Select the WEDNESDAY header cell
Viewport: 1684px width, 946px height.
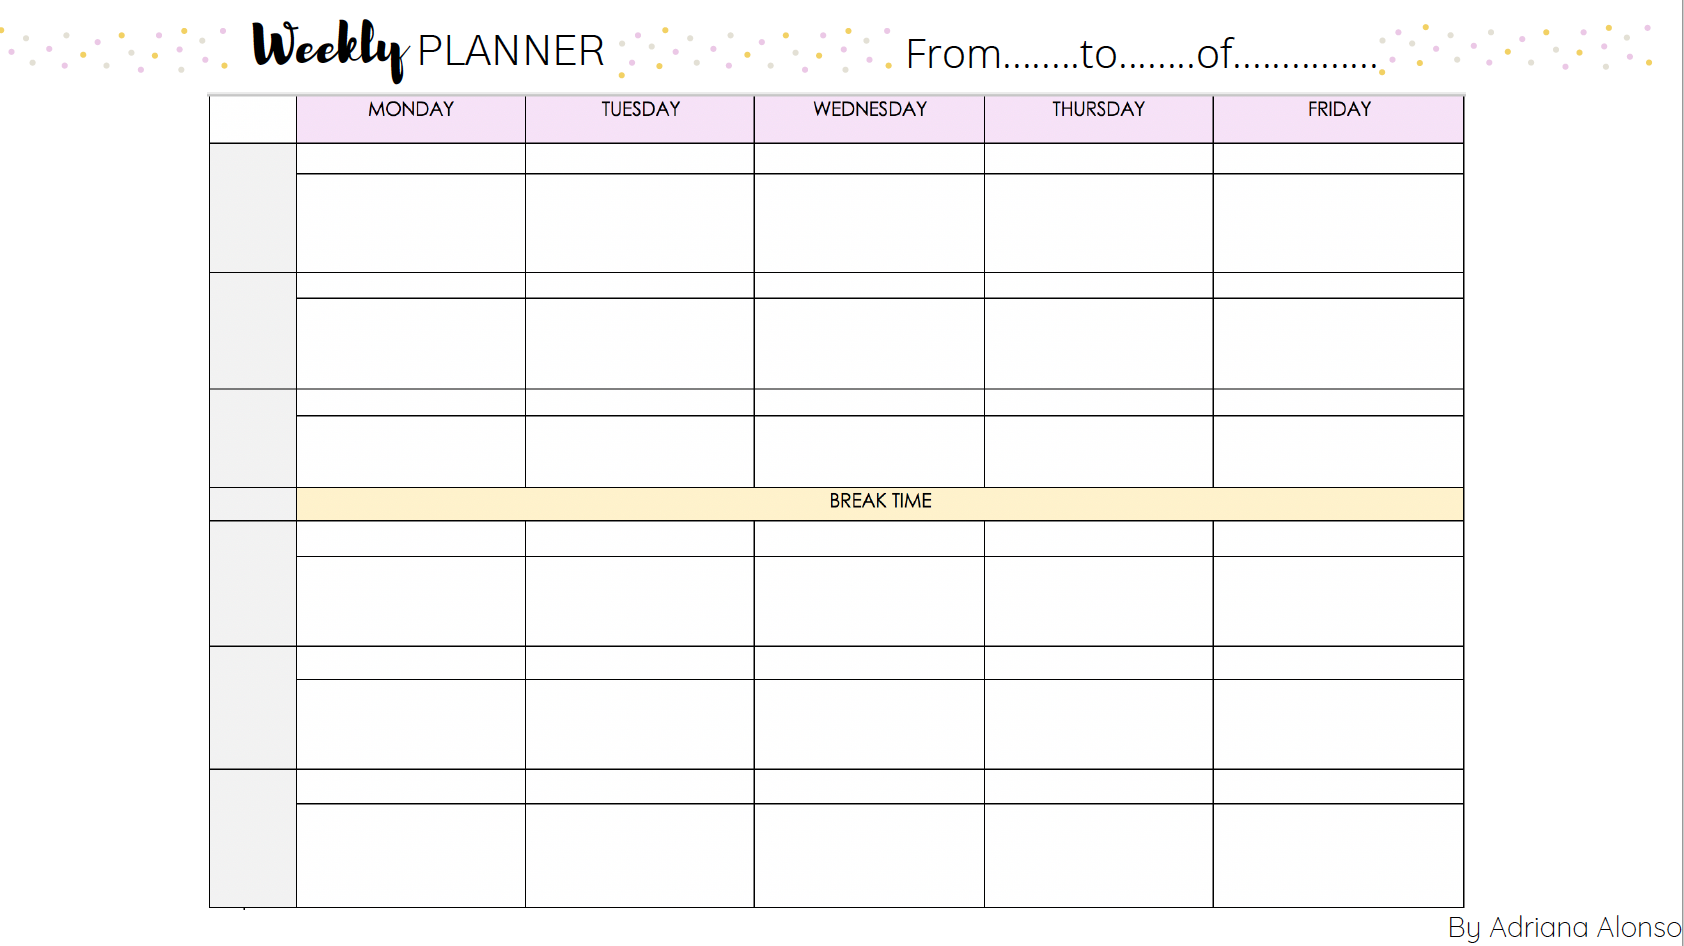[869, 119]
